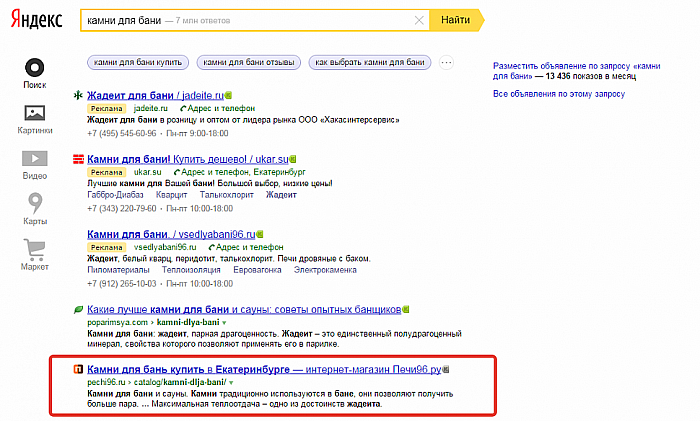Clear the search query with the X icon

(419, 20)
